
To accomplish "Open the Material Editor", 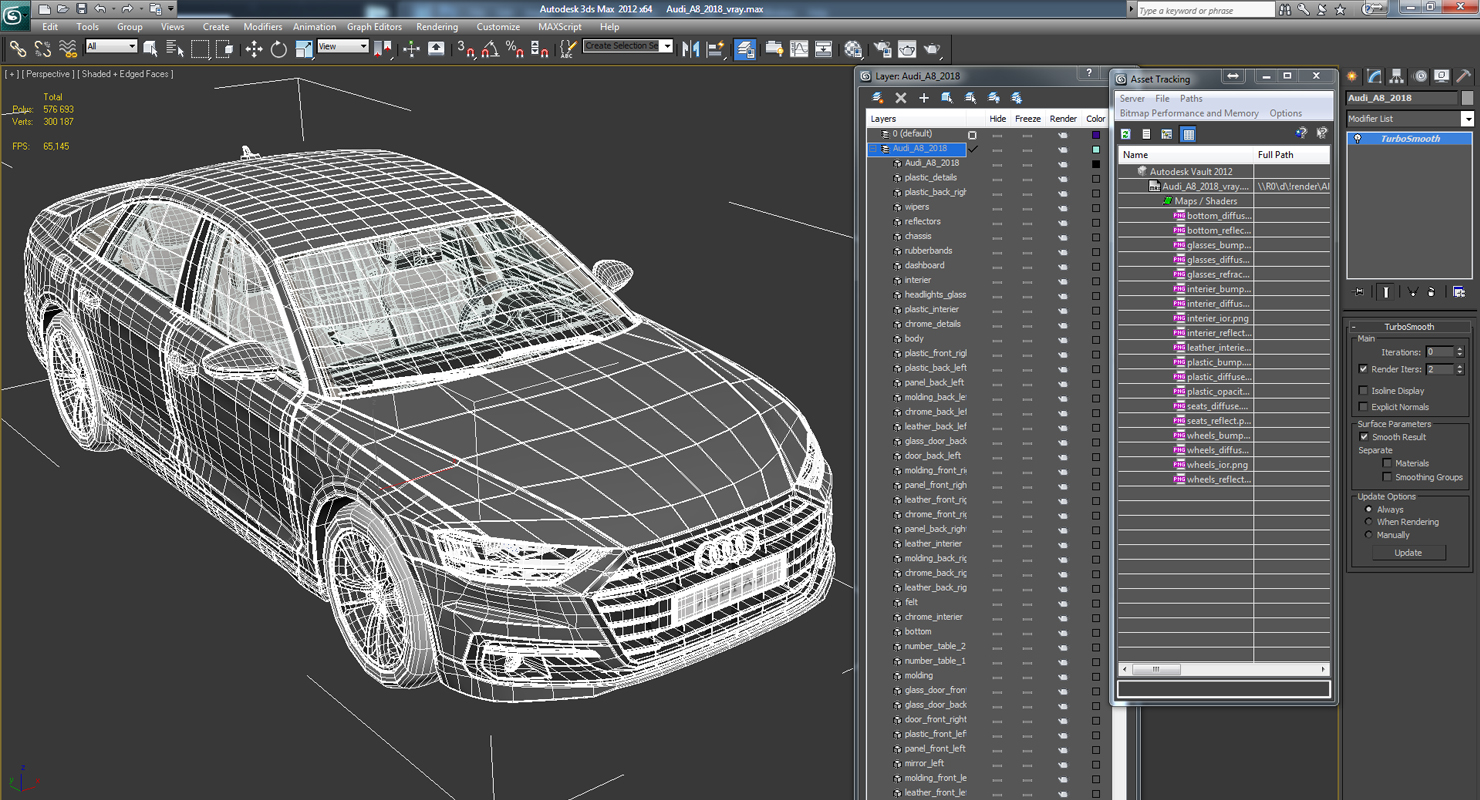I will [x=853, y=48].
